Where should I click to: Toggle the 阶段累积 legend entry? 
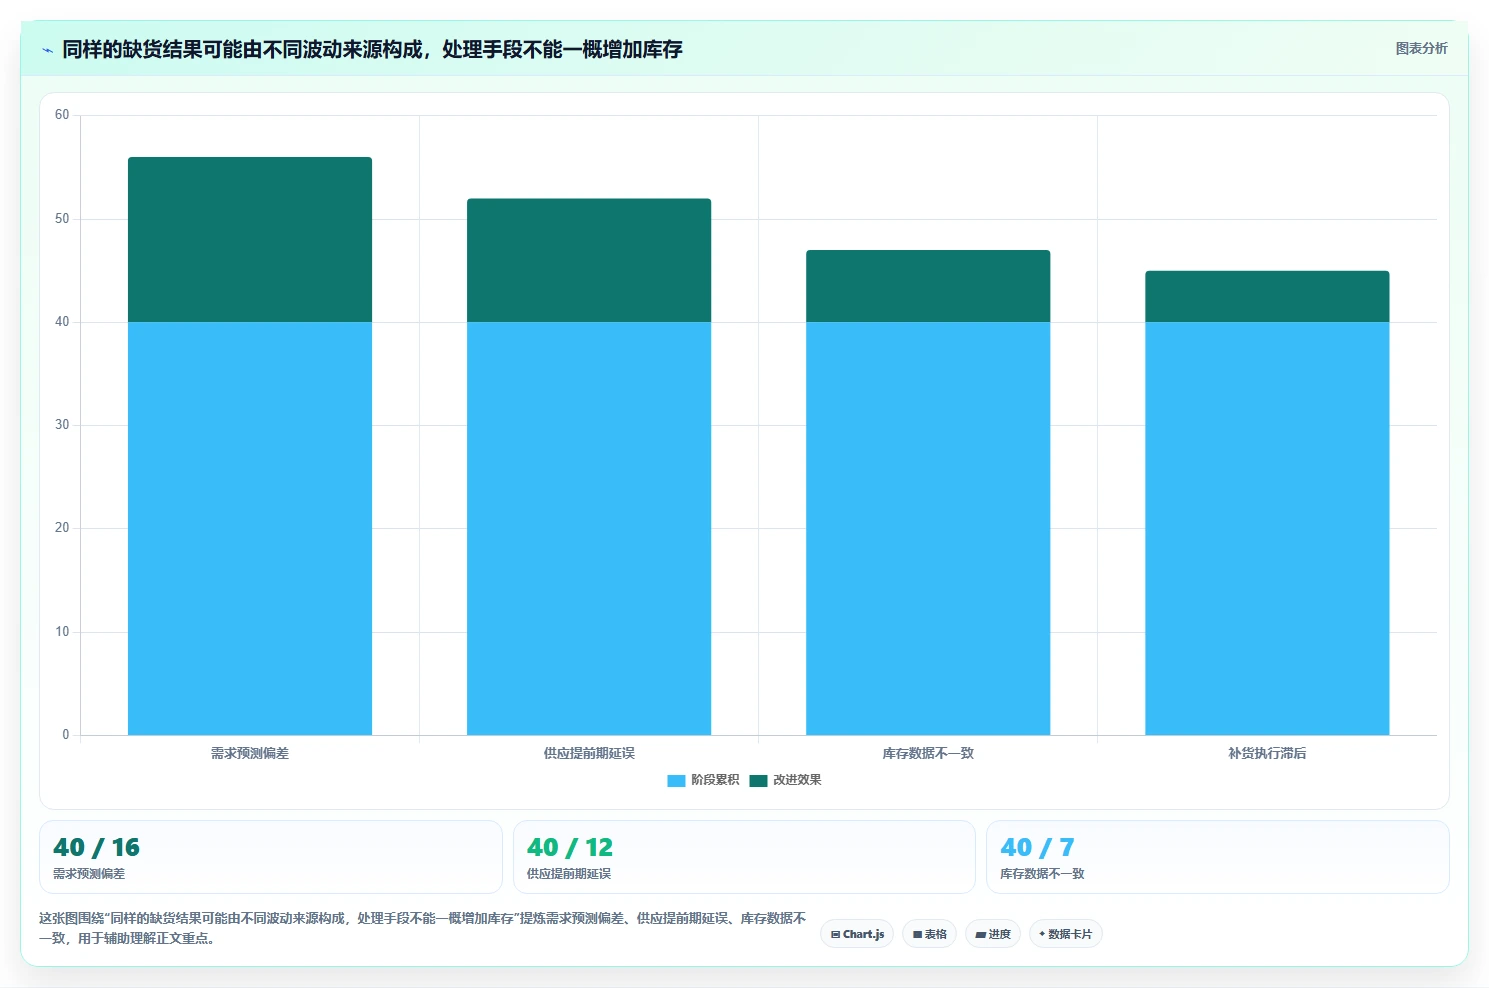(703, 780)
